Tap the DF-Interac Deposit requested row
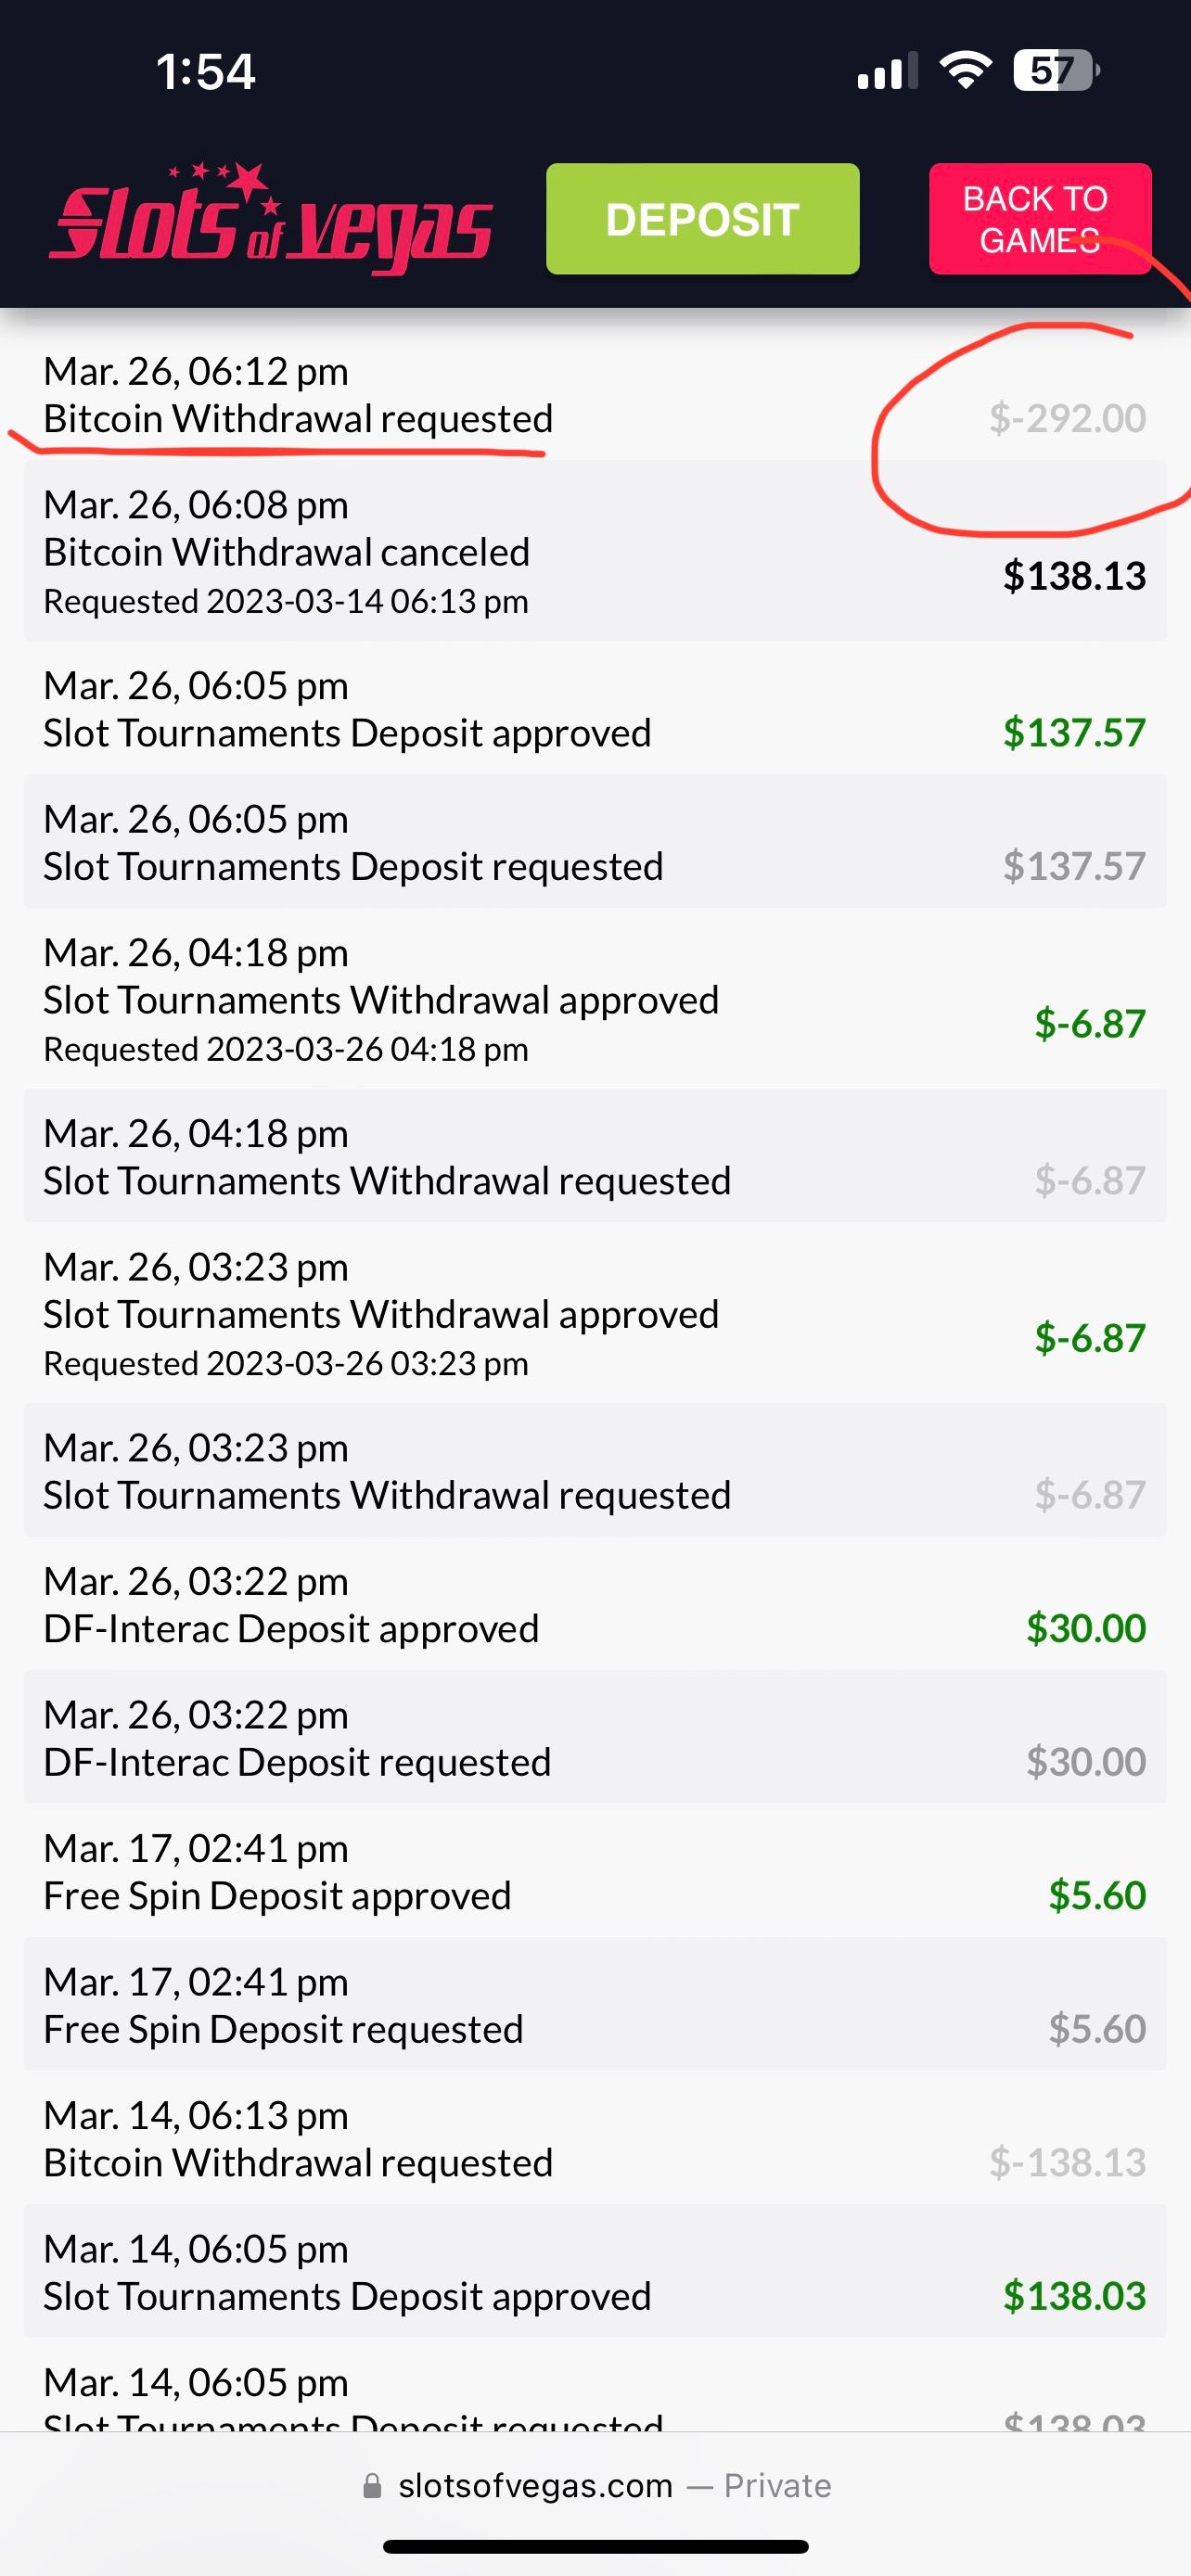The width and height of the screenshot is (1191, 2576). (595, 1738)
